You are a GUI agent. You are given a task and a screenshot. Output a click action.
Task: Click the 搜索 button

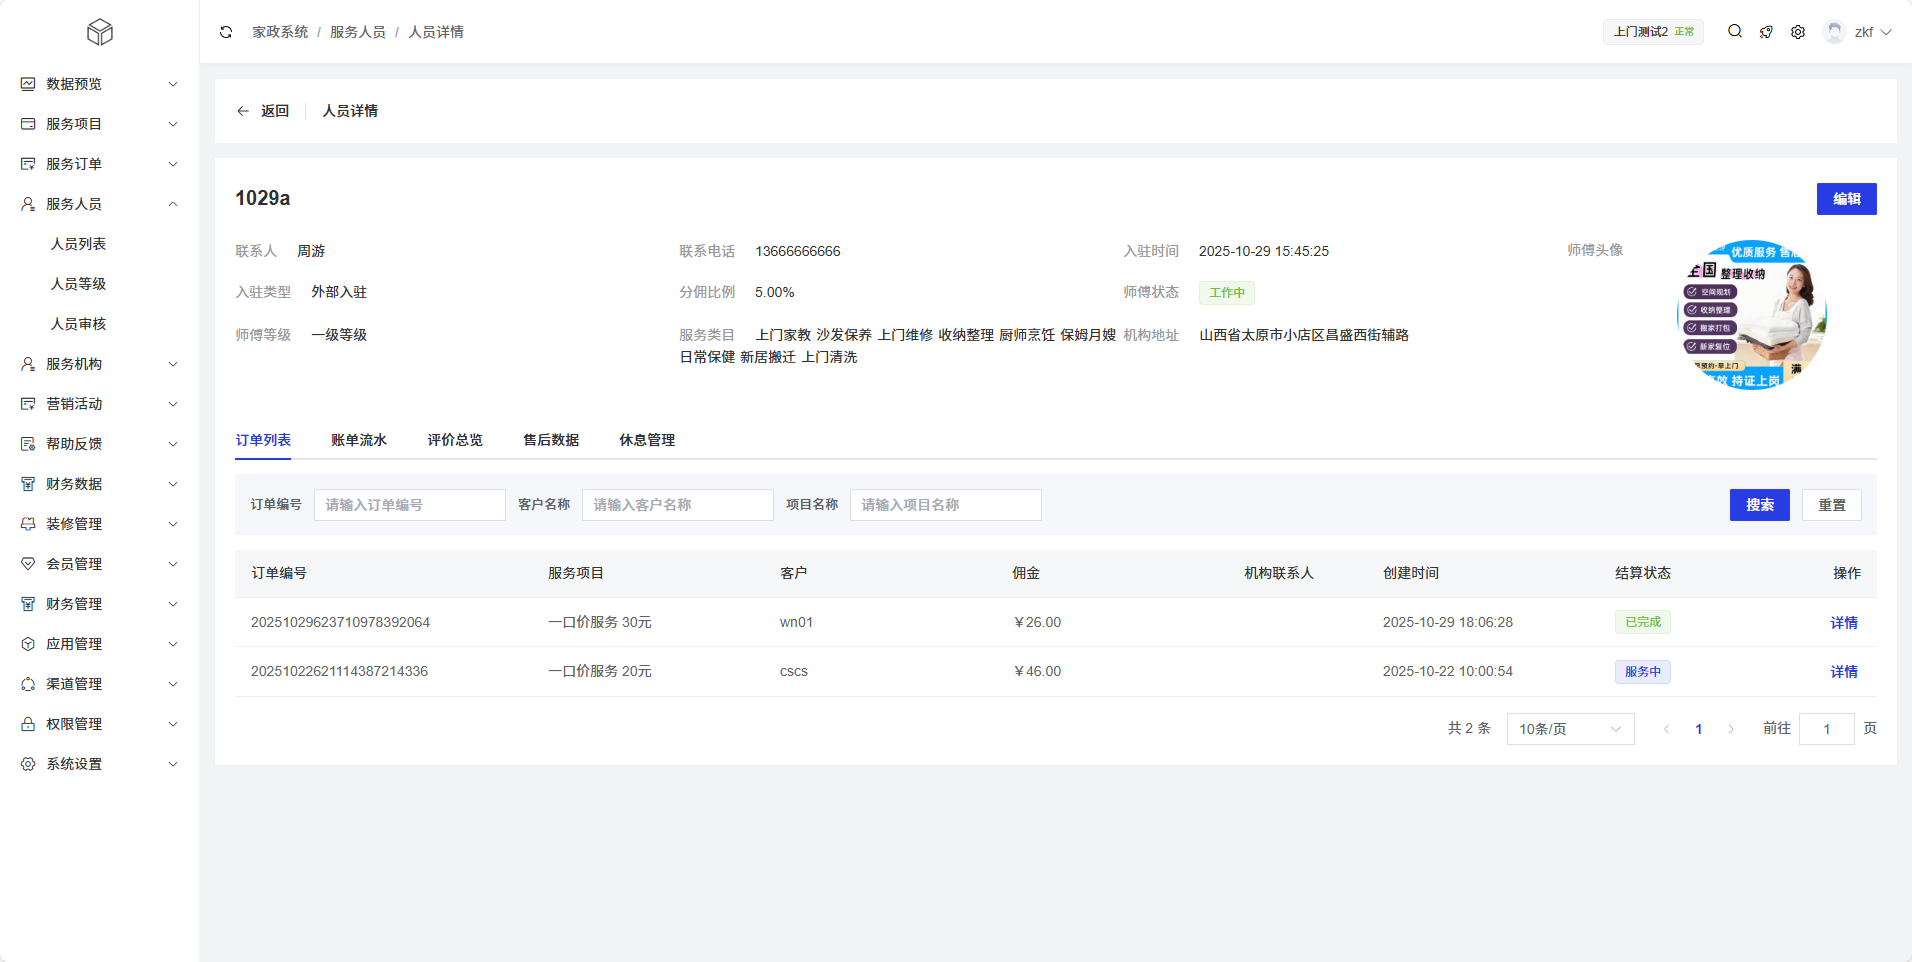tap(1759, 505)
